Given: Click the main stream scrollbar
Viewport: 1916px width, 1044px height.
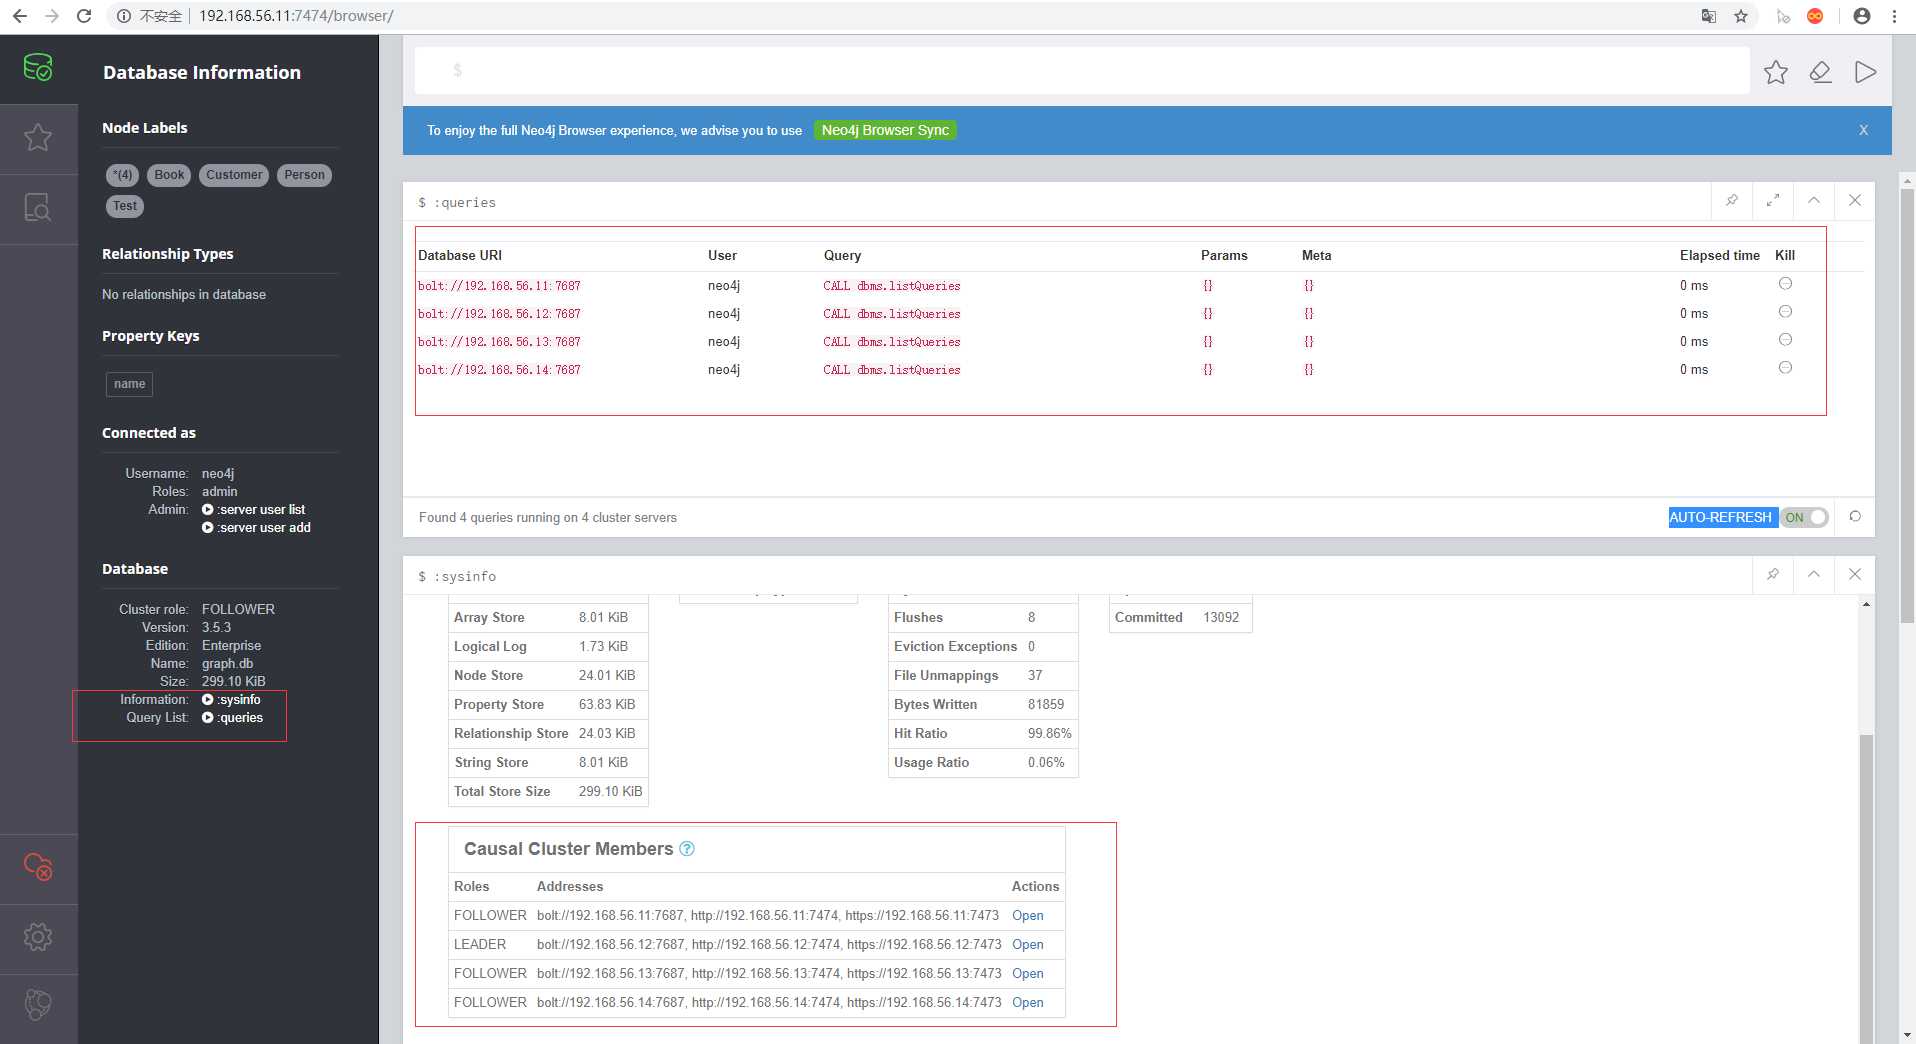Looking at the screenshot, I should [1907, 405].
